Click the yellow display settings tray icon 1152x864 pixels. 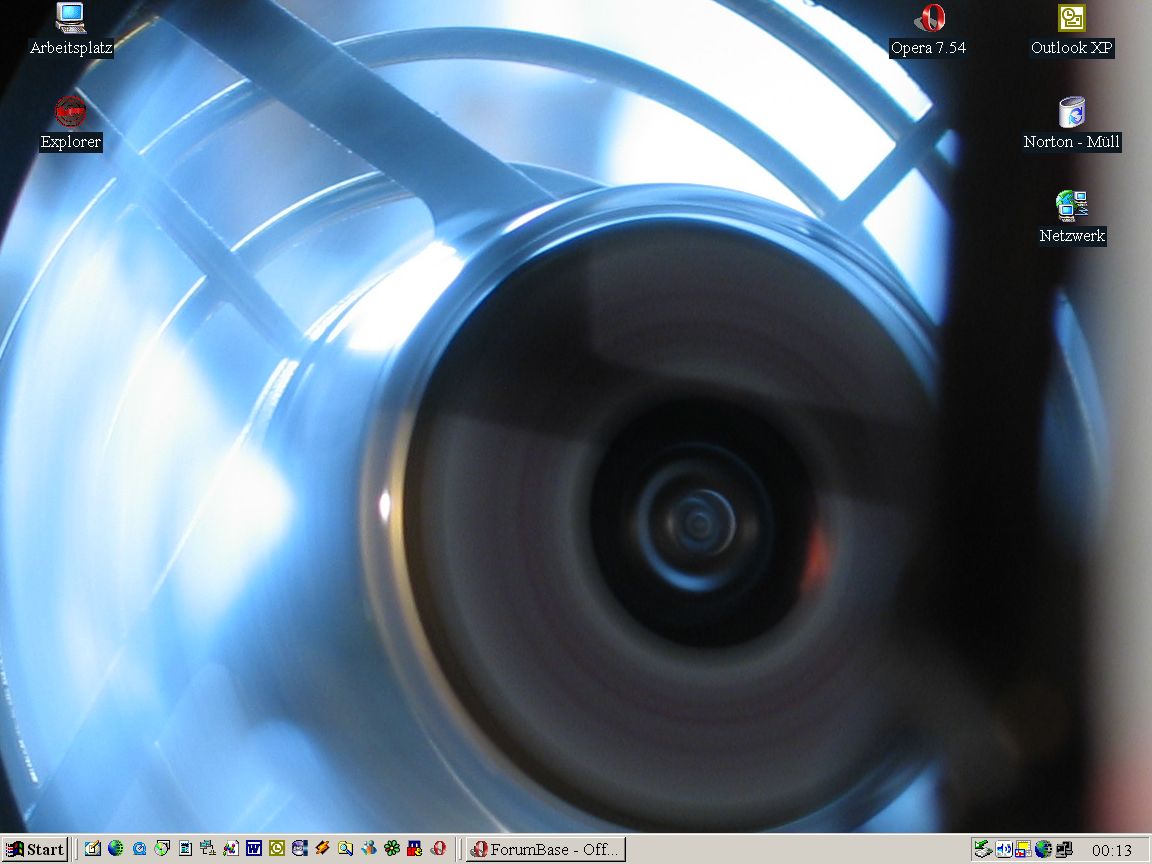coord(1023,850)
